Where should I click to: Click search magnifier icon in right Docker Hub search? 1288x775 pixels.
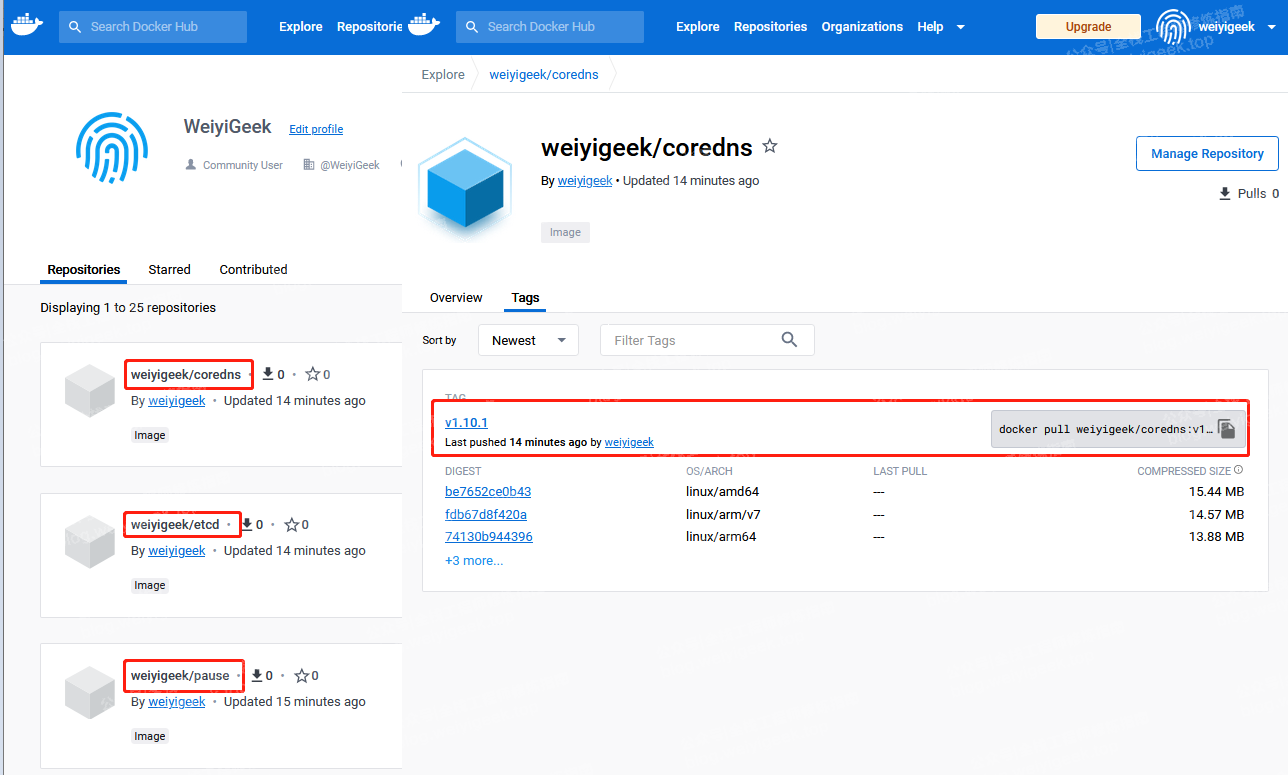(472, 27)
